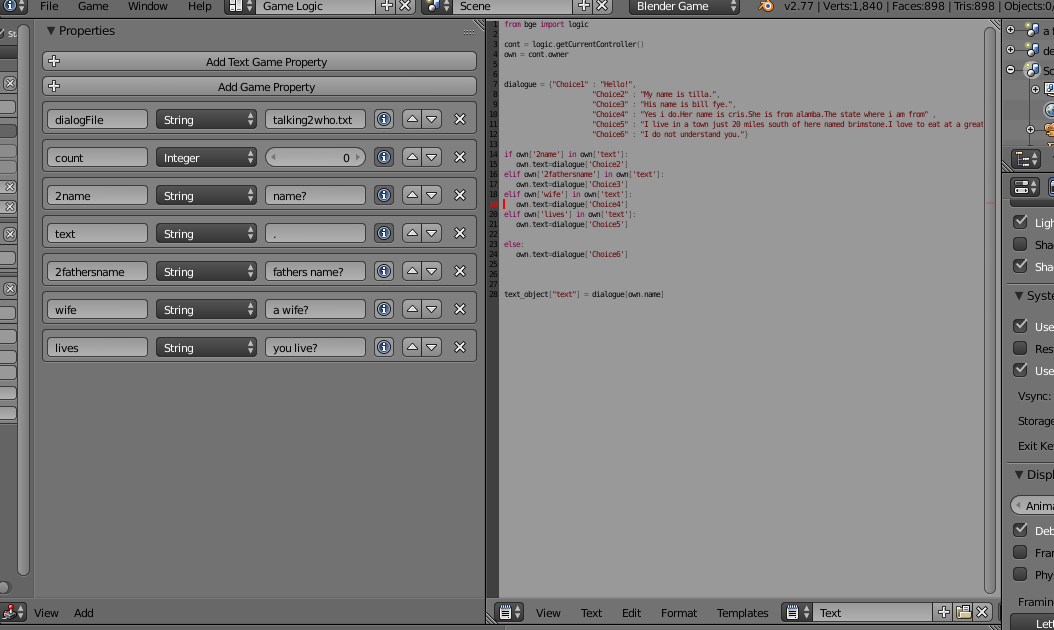The height and width of the screenshot is (630, 1054).
Task: Click the Properties panel vertical scrollbar
Action: pyautogui.click(x=24, y=301)
